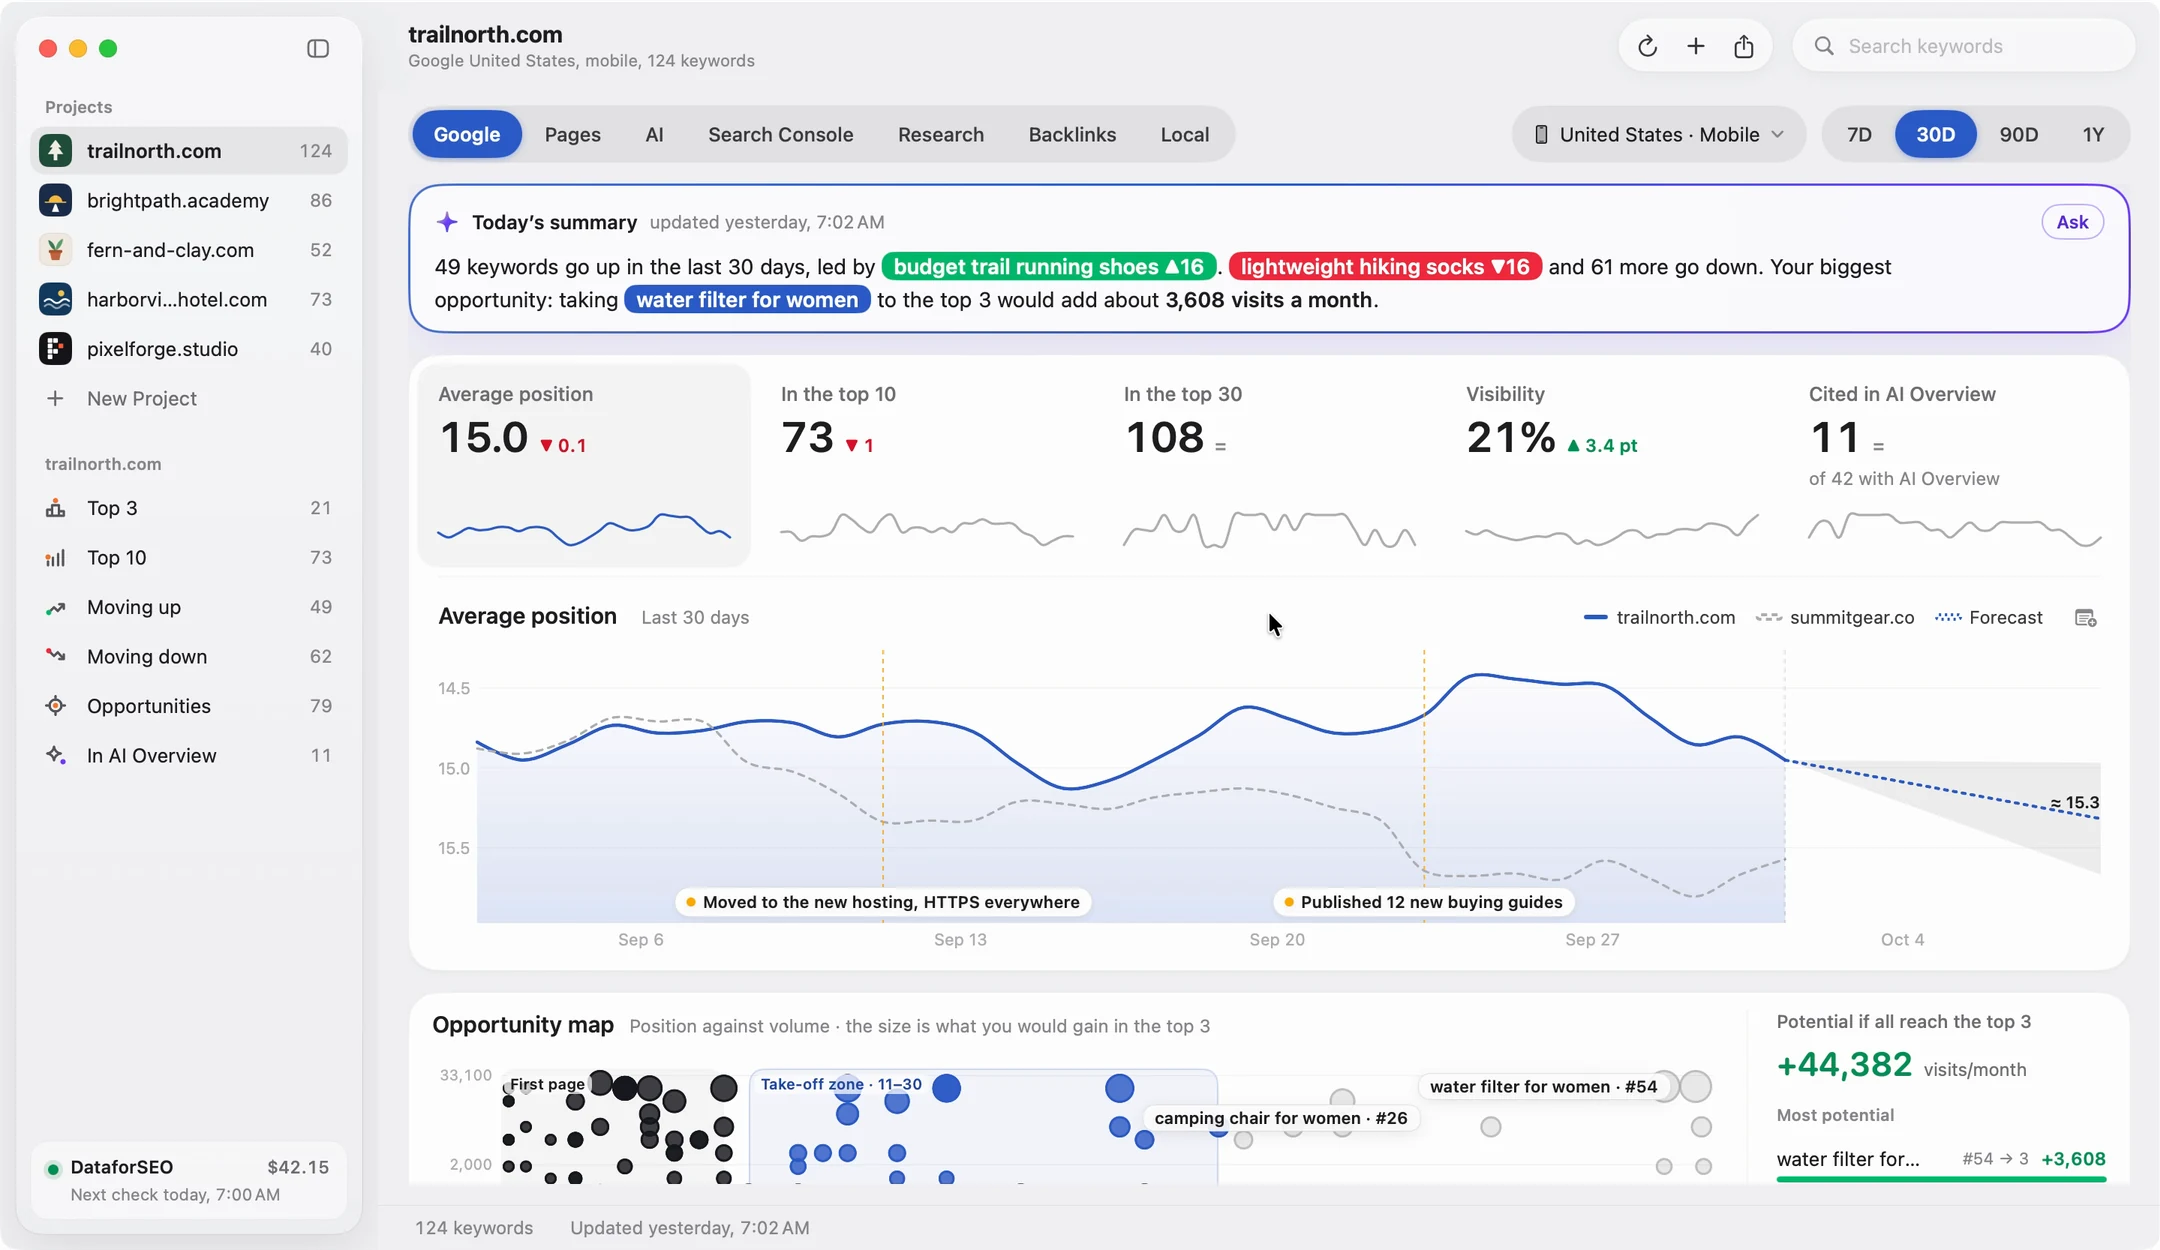The image size is (2160, 1250).
Task: Select the 90D time range
Action: click(x=2018, y=134)
